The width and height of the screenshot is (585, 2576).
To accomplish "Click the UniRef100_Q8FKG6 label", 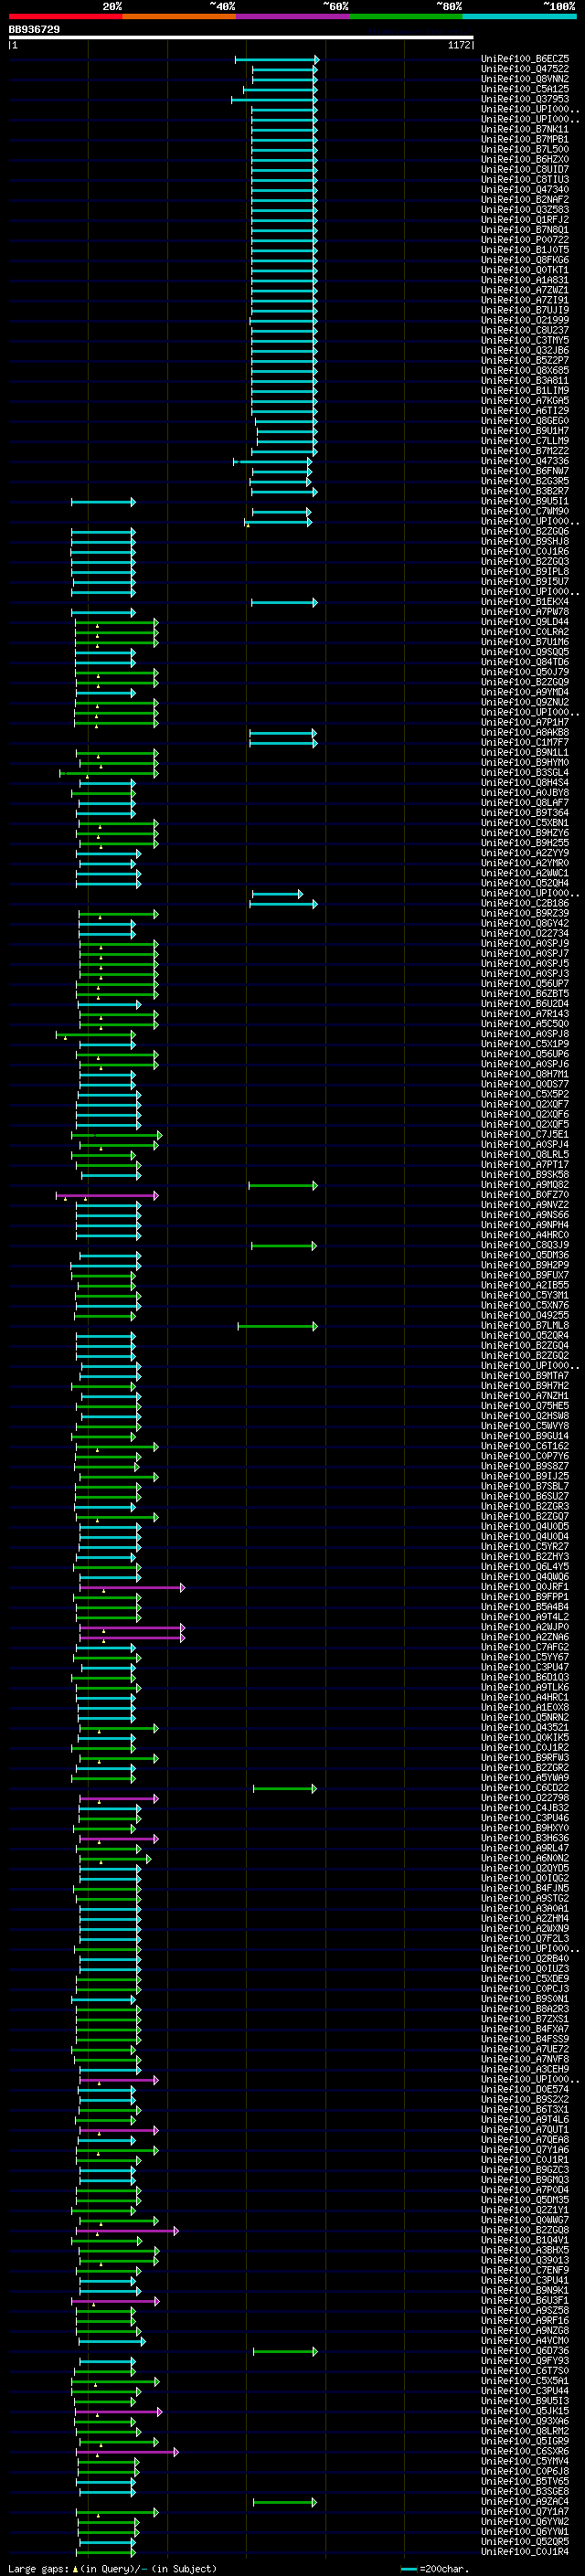I will pyautogui.click(x=525, y=260).
